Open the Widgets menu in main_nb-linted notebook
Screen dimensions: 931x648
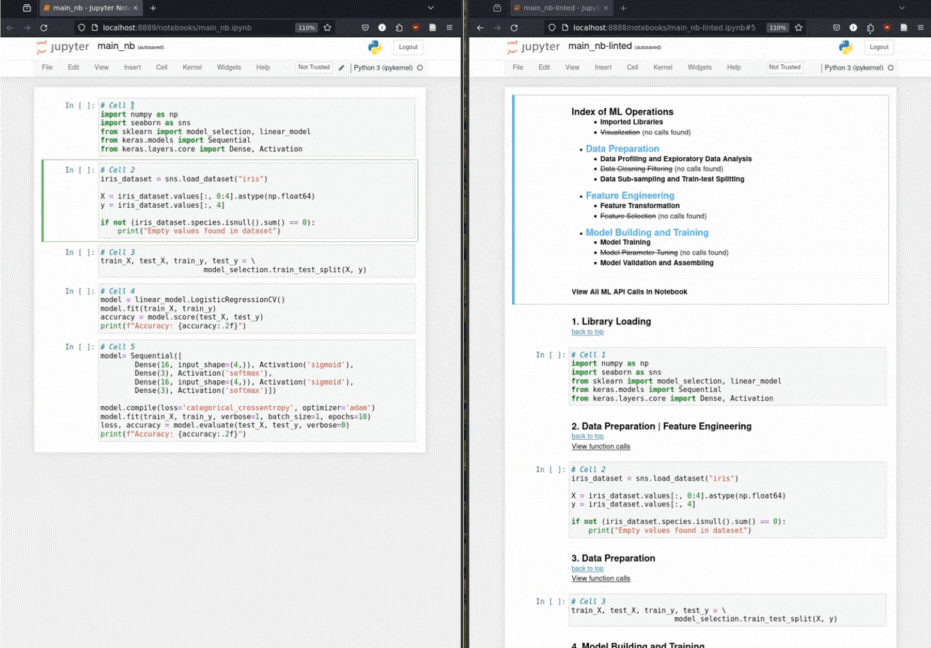click(x=699, y=68)
